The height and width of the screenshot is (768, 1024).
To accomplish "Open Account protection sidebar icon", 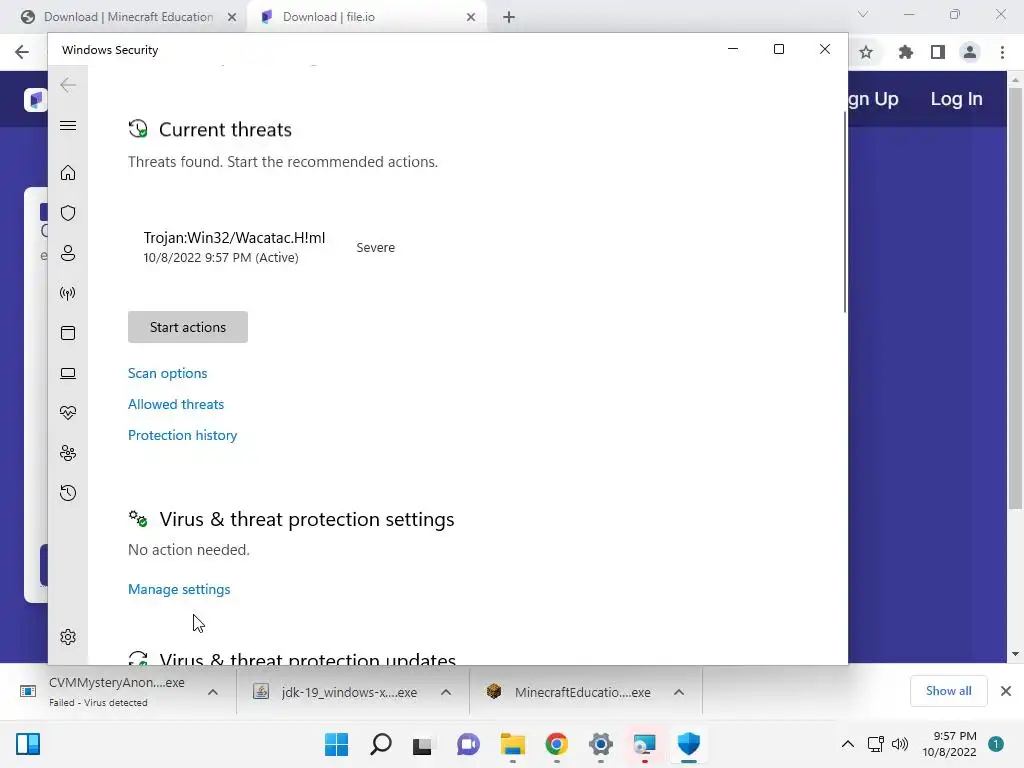I will (x=68, y=253).
